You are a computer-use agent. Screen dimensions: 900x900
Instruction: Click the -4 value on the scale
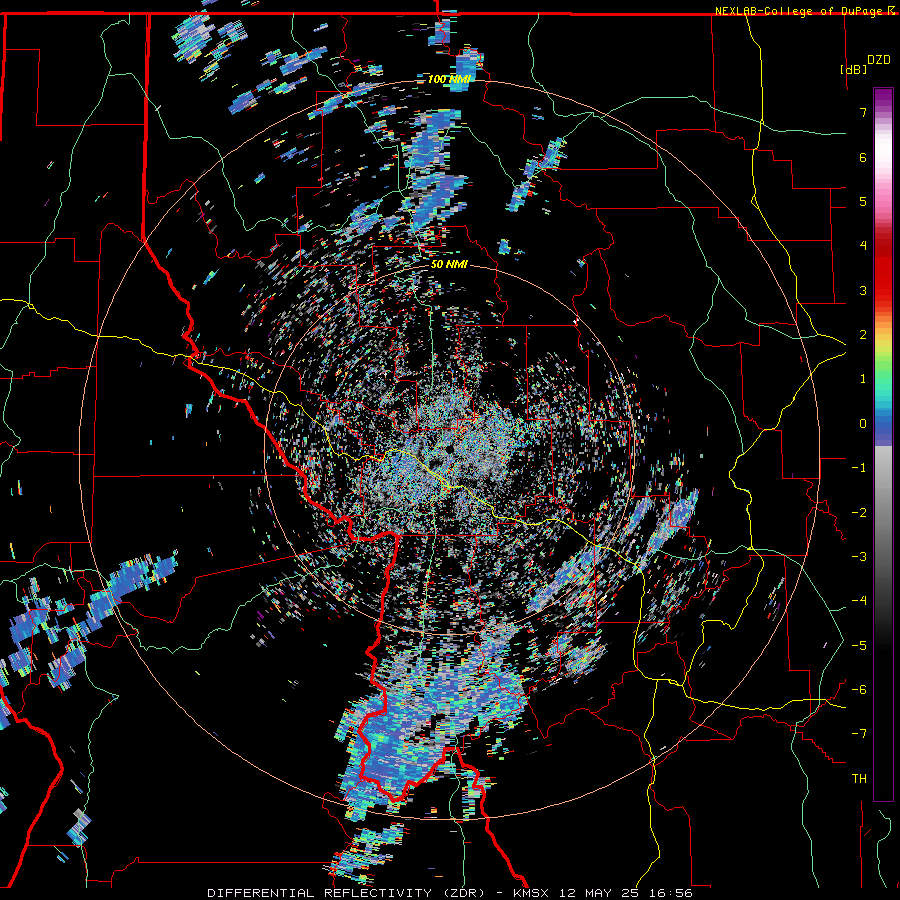click(x=859, y=601)
